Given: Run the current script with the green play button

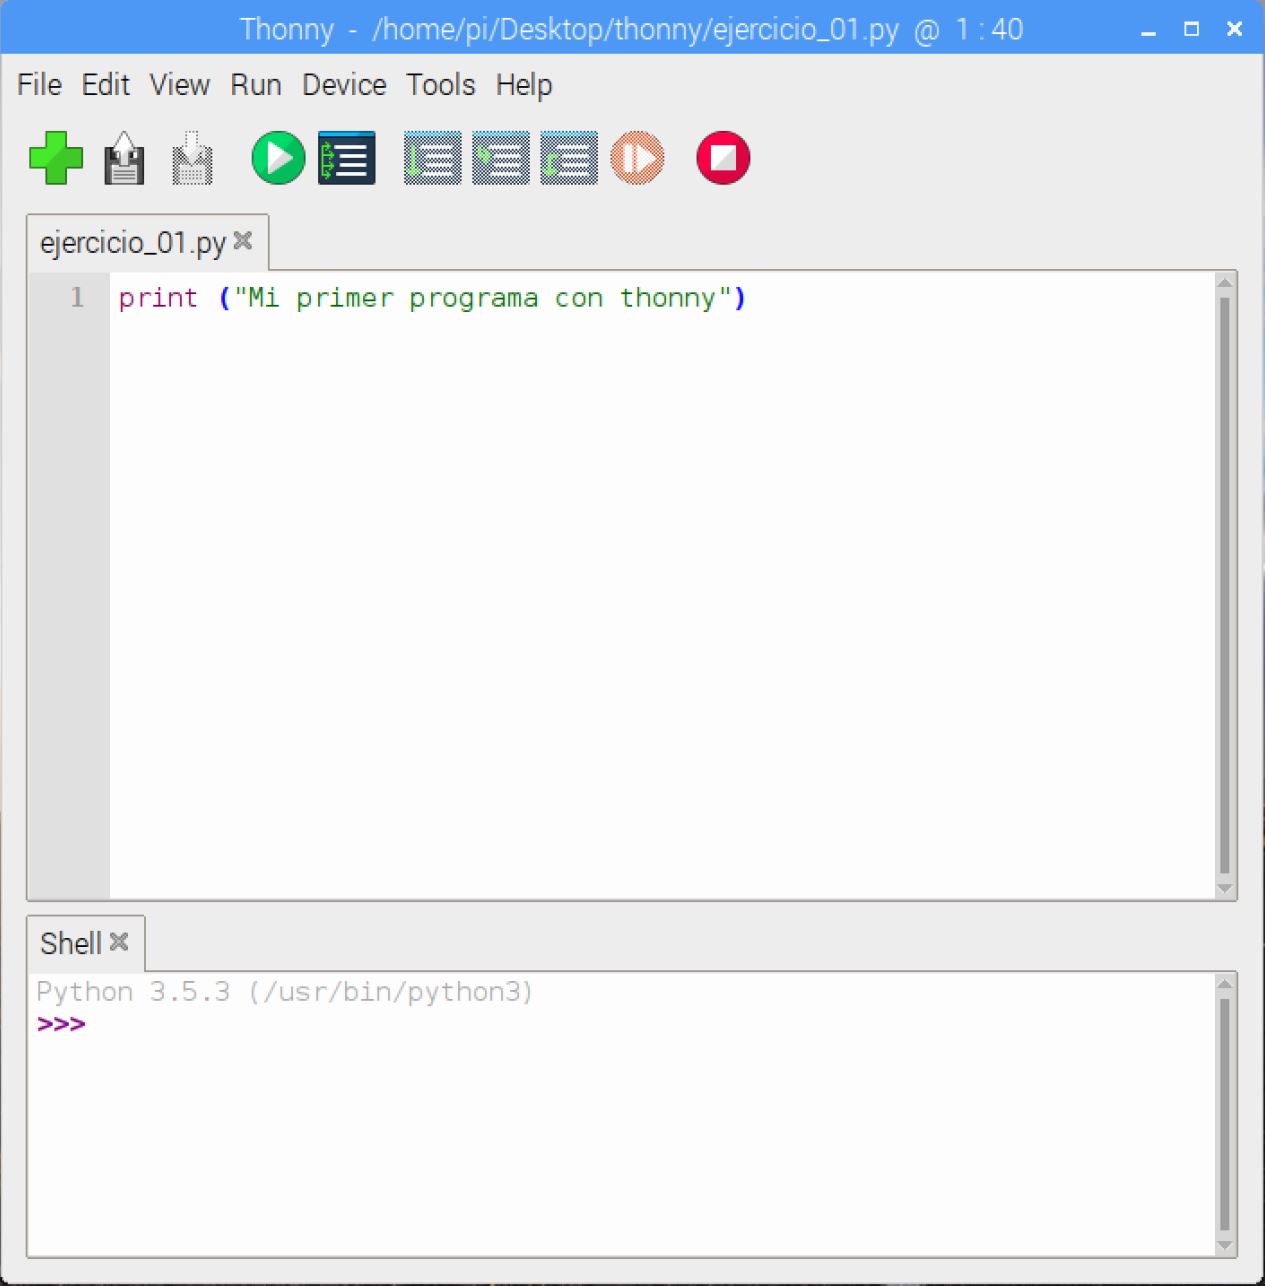Looking at the screenshot, I should tap(278, 158).
